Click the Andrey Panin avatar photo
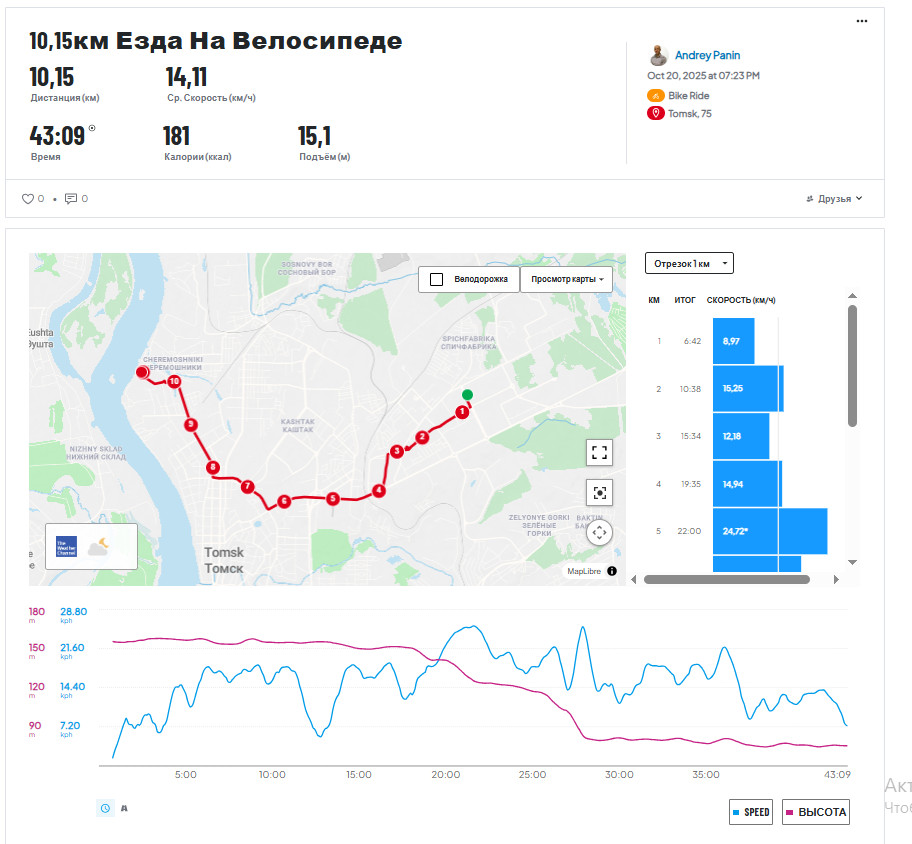912x844 pixels. tap(658, 55)
